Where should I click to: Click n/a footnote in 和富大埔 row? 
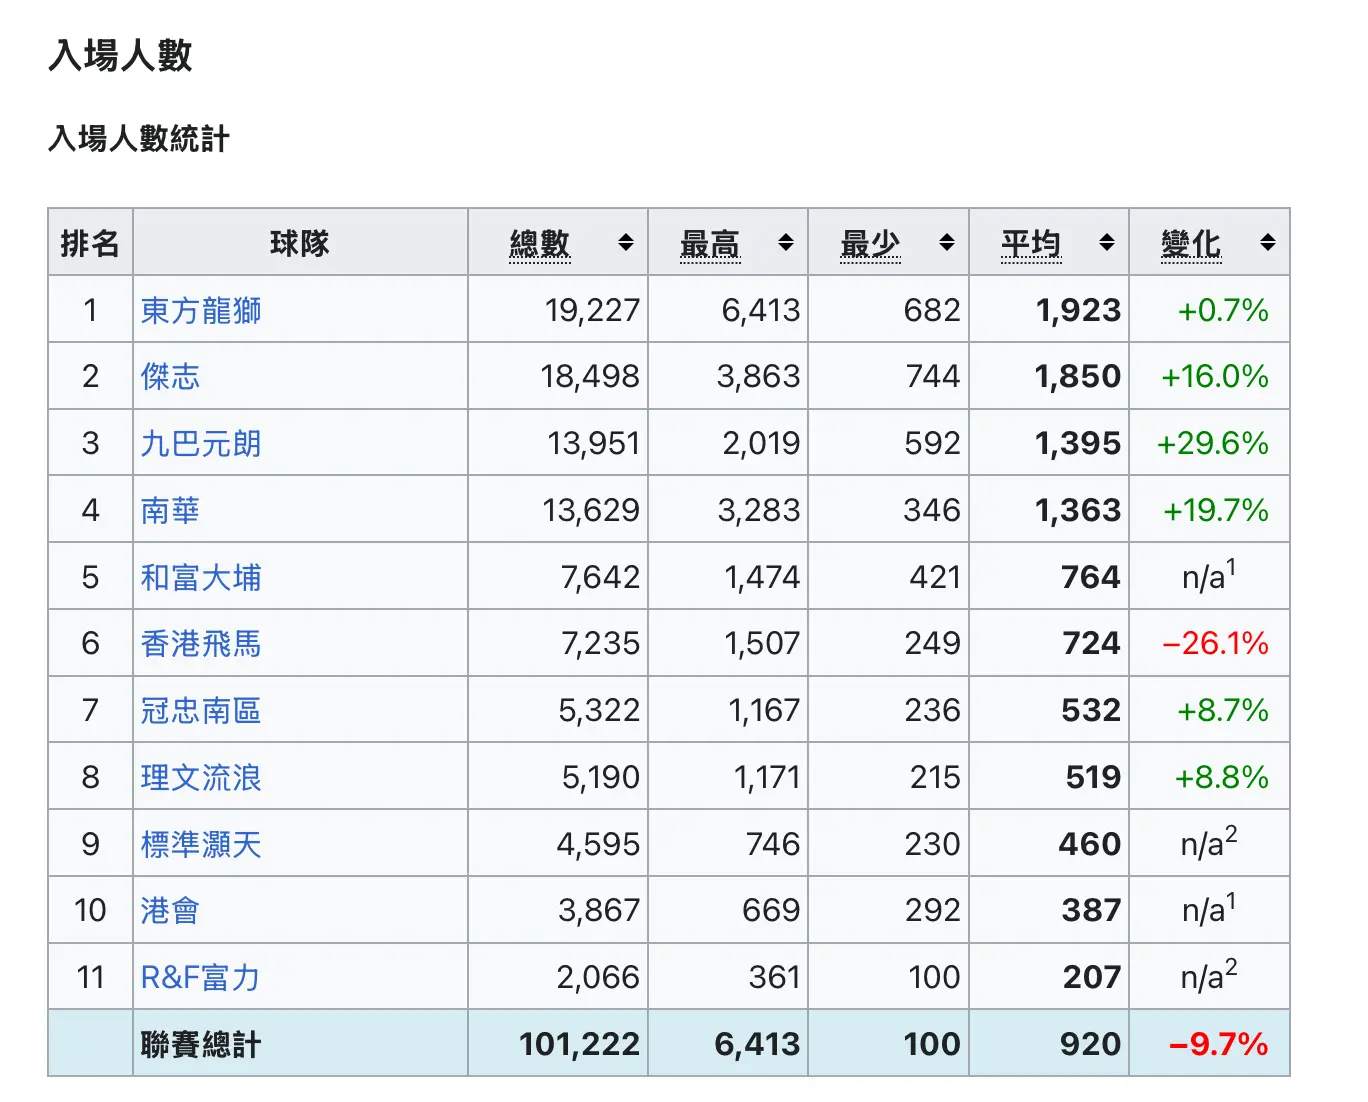(1209, 575)
